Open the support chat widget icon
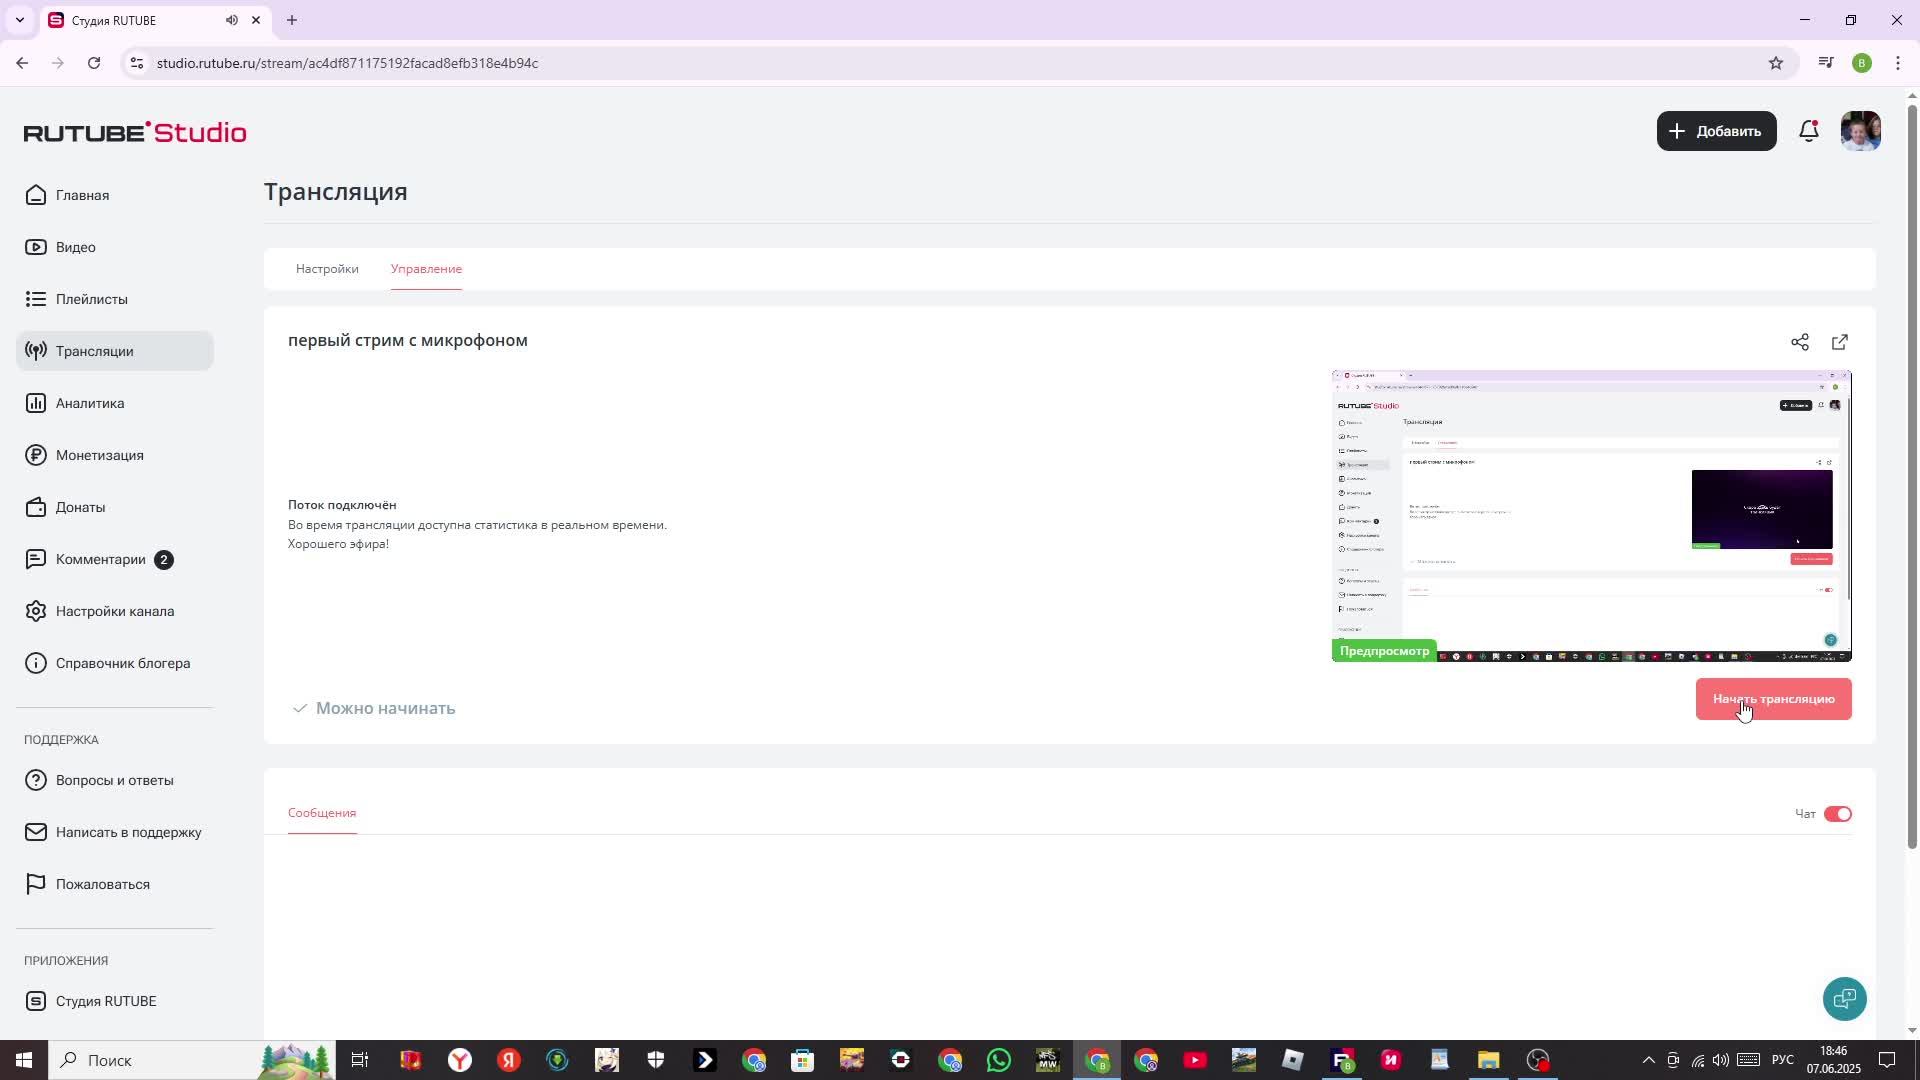 [x=1844, y=998]
